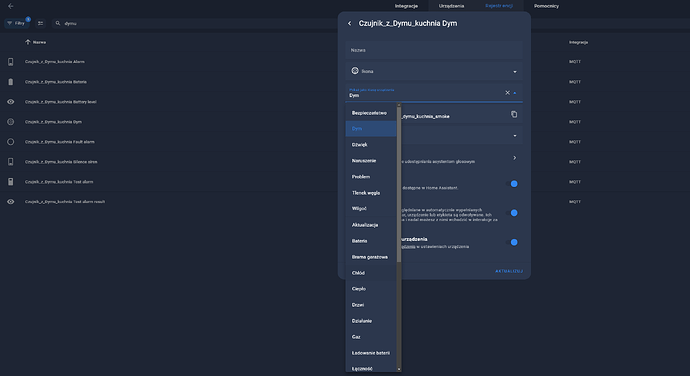
Task: Expand the dropdown below the entity ID field
Action: click(x=515, y=136)
